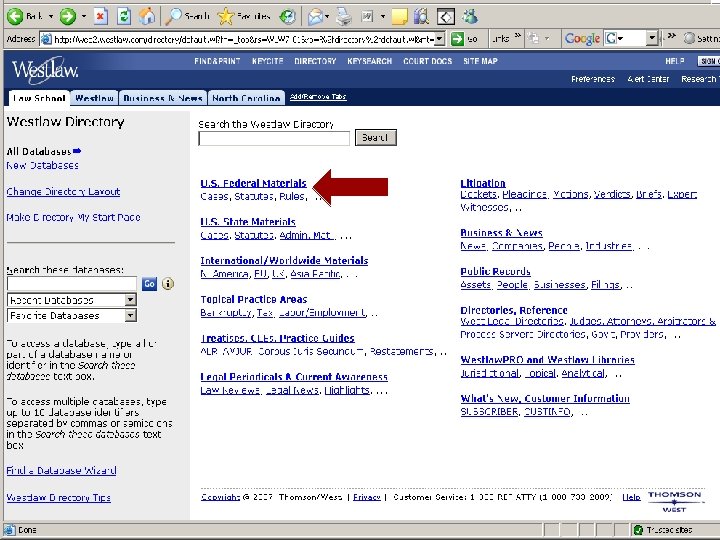Click the Messenger people icon in toolbar

click(470, 17)
